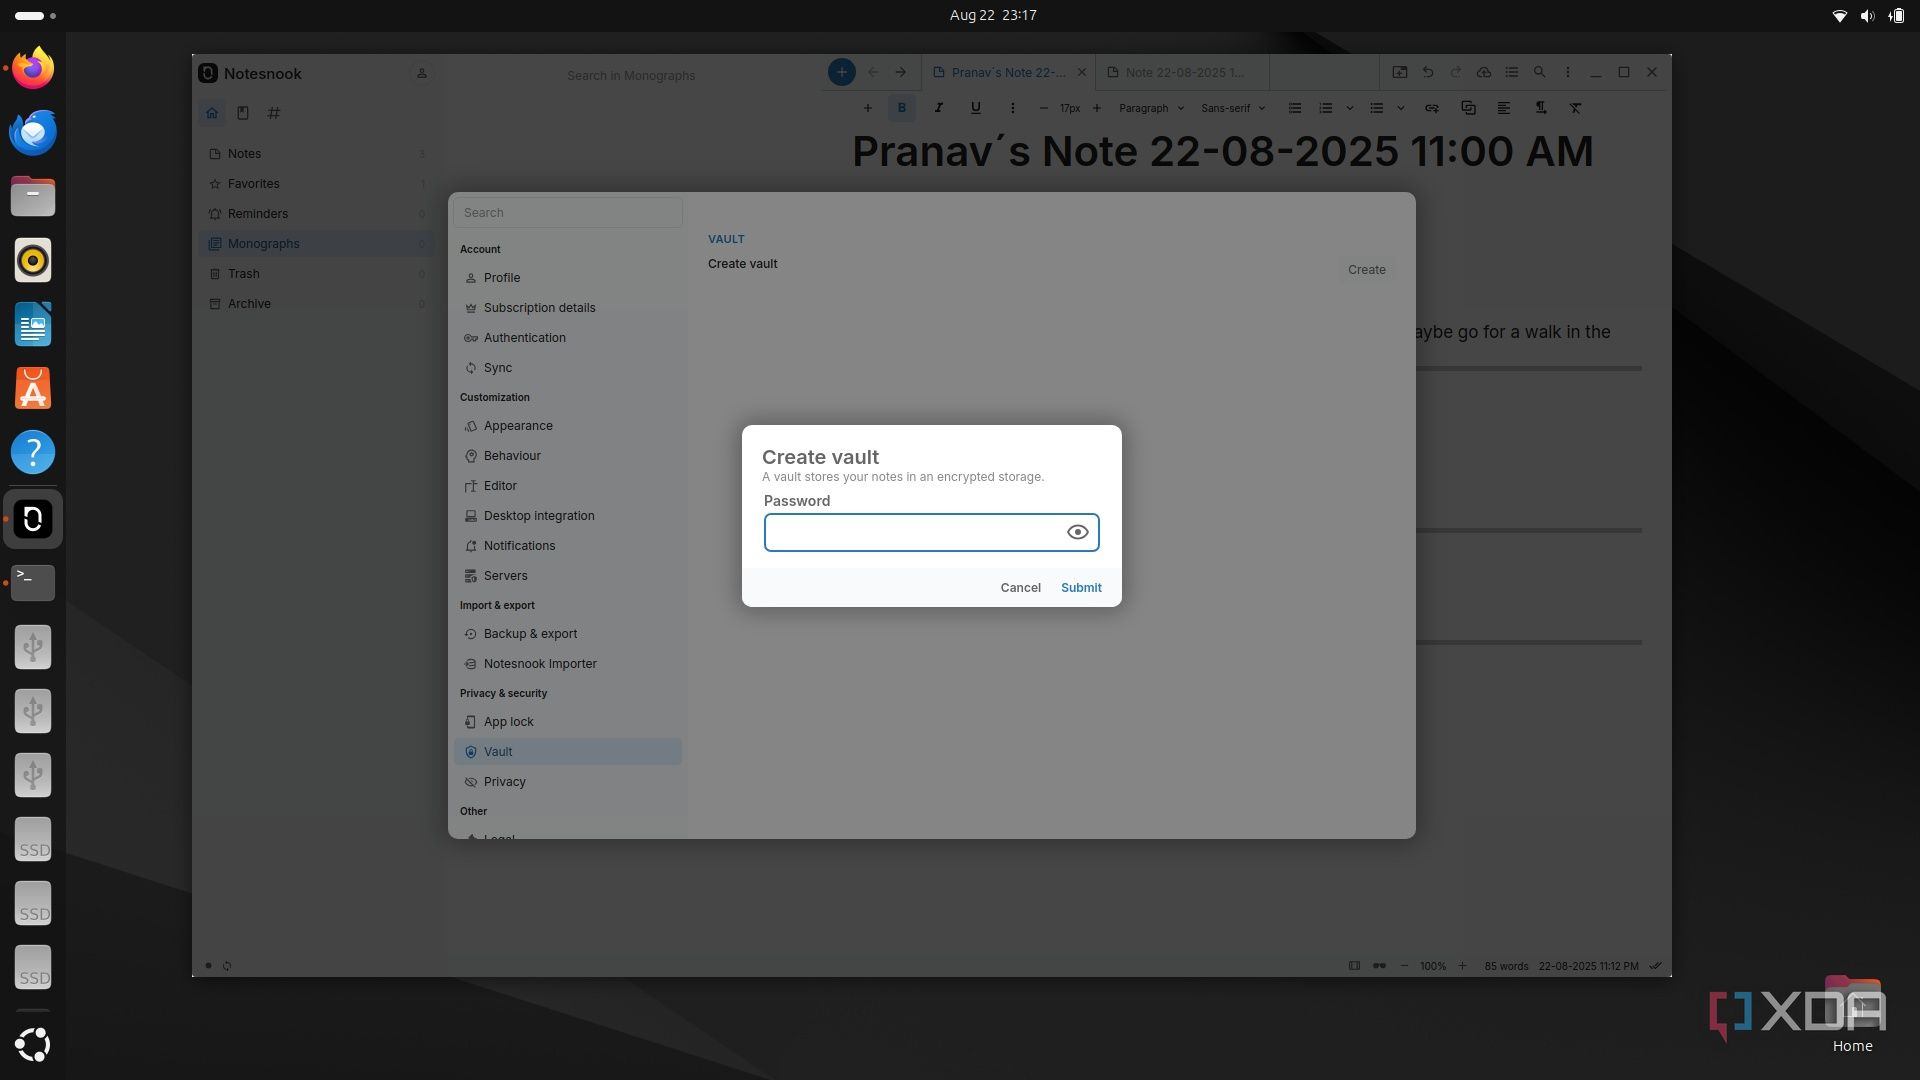This screenshot has height=1080, width=1920.
Task: Click the search icon in editor top bar
Action: (x=1540, y=72)
